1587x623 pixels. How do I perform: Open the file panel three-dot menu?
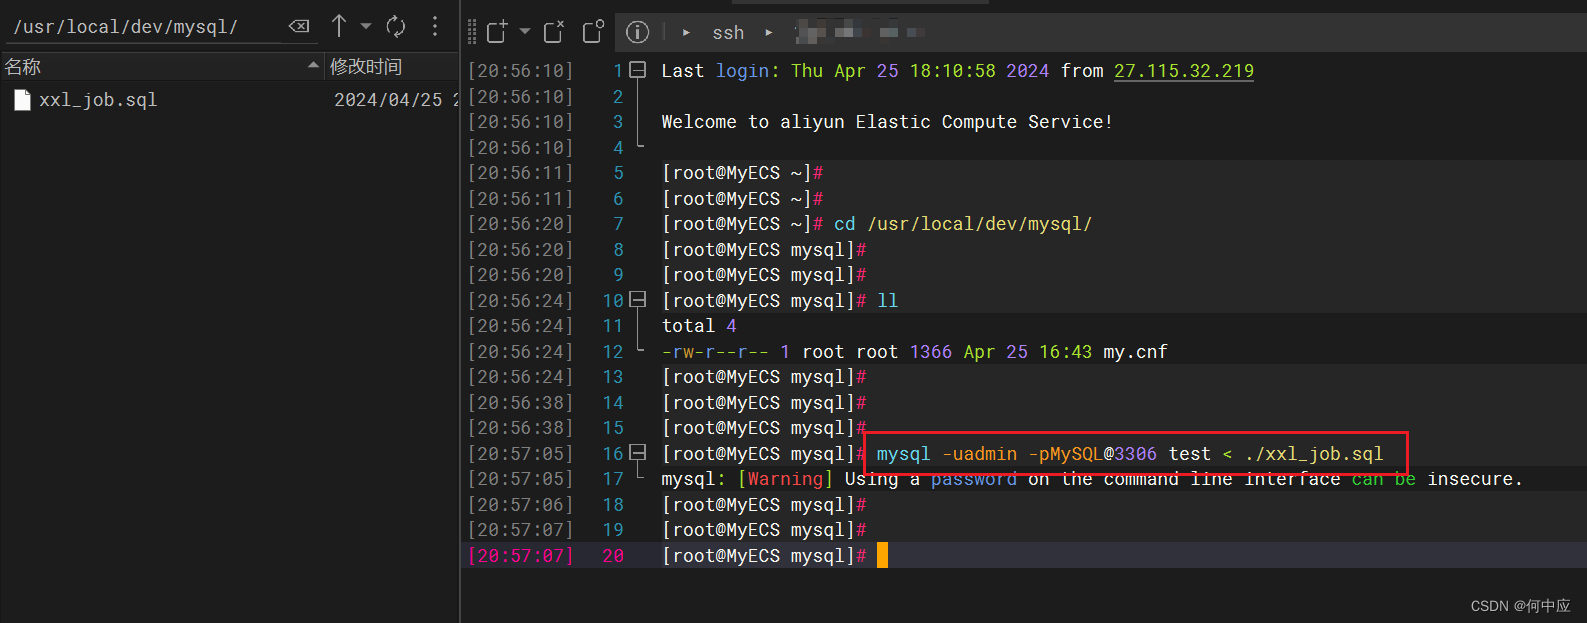coord(434,26)
